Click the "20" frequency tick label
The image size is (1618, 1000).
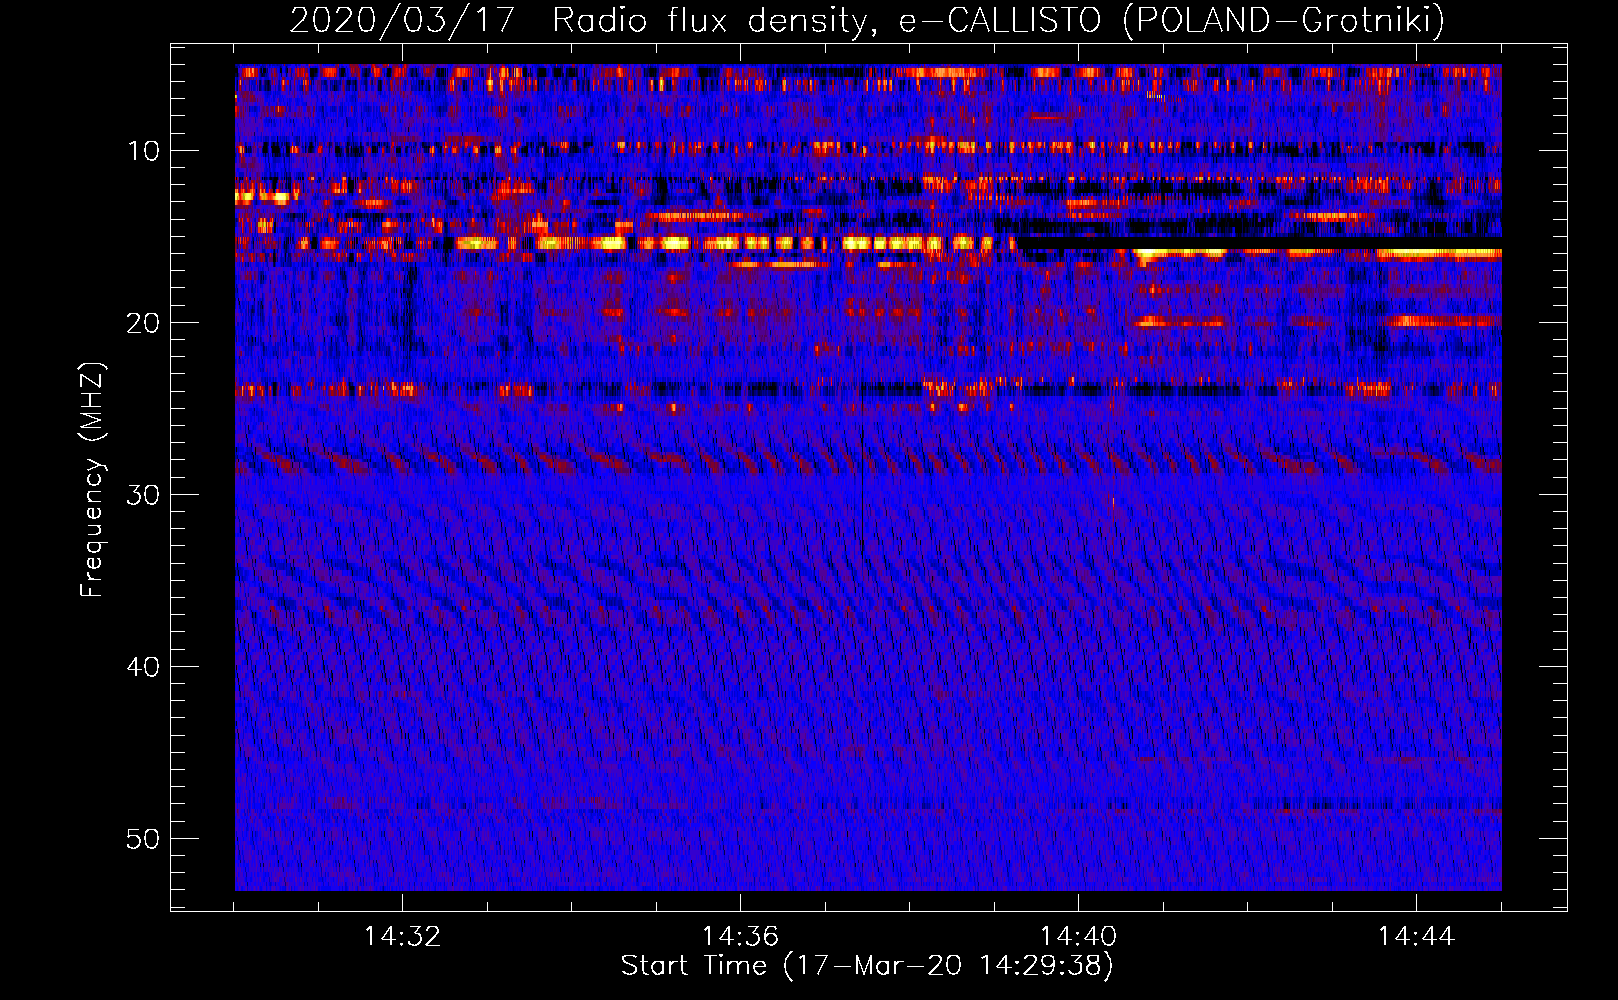click(144, 323)
